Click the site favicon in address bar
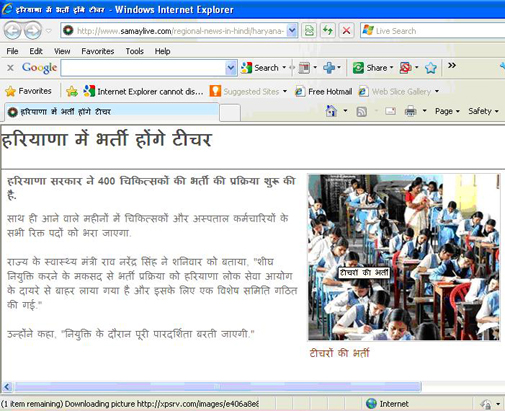This screenshot has width=505, height=411. 68,31
